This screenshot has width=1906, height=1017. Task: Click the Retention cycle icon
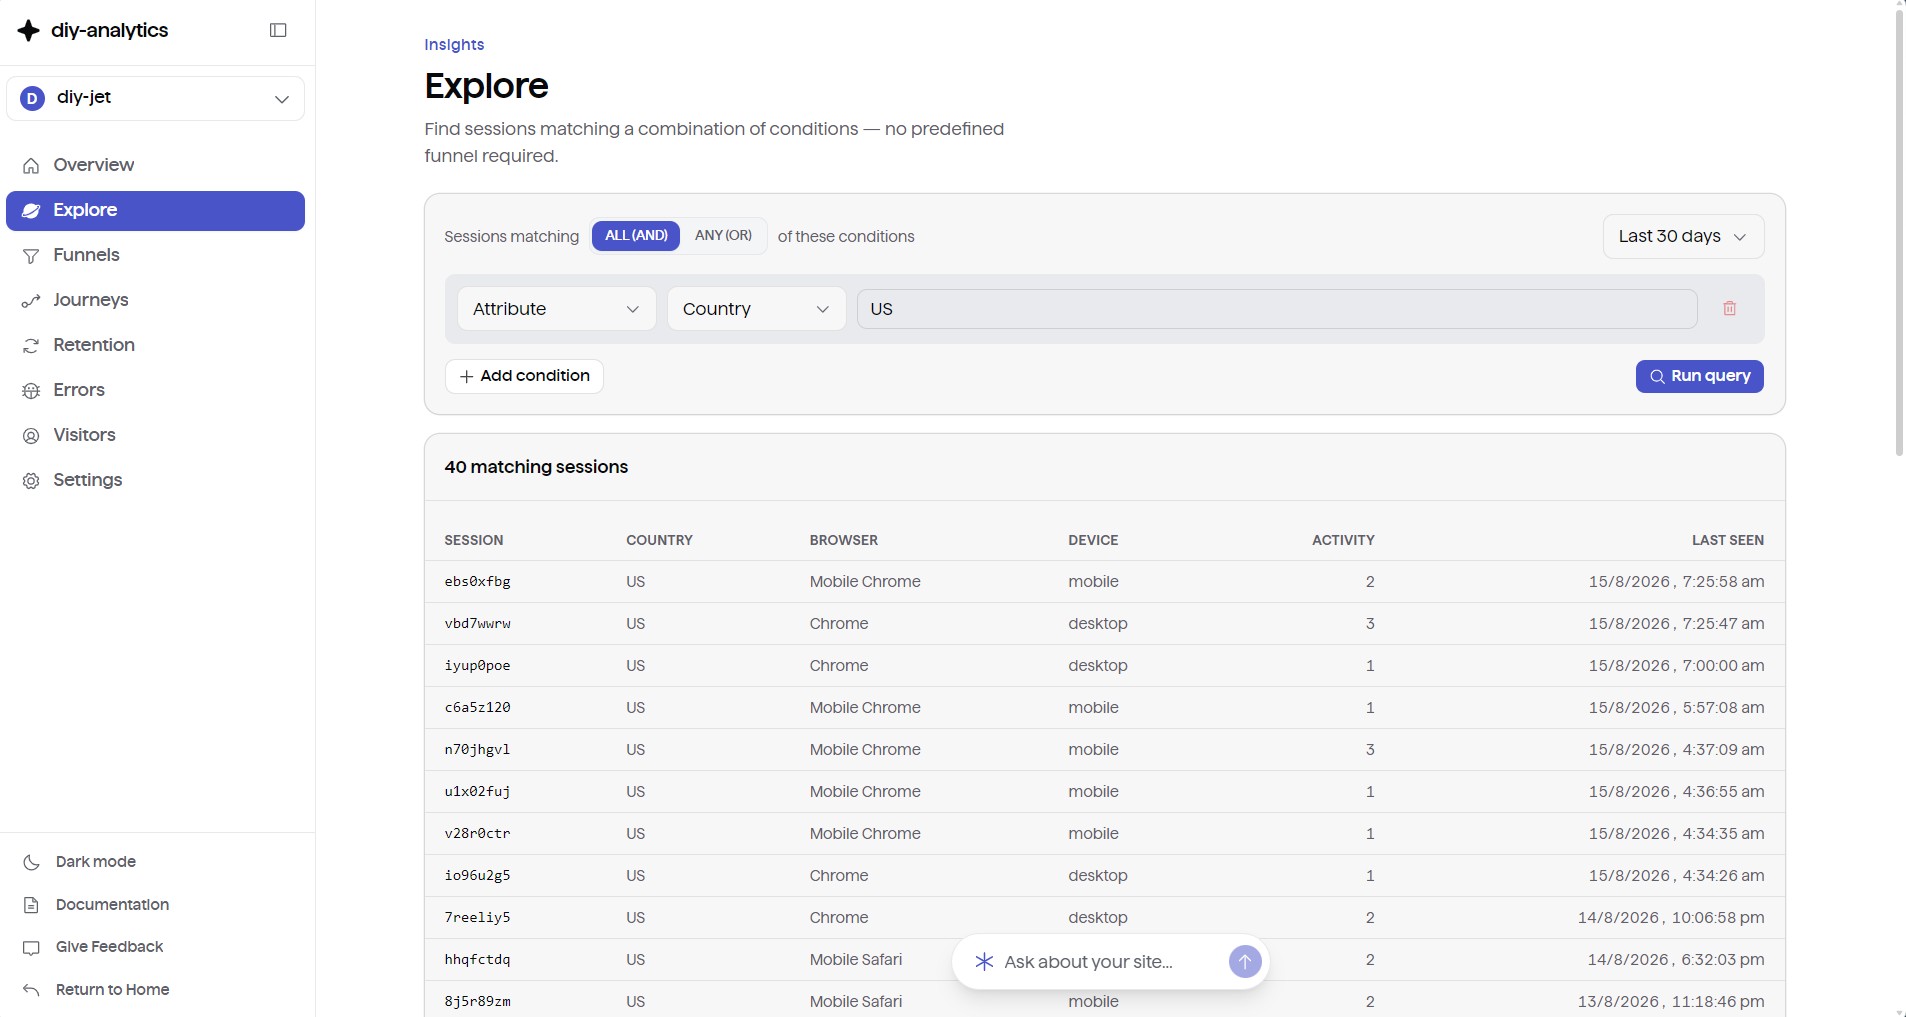[x=31, y=346]
